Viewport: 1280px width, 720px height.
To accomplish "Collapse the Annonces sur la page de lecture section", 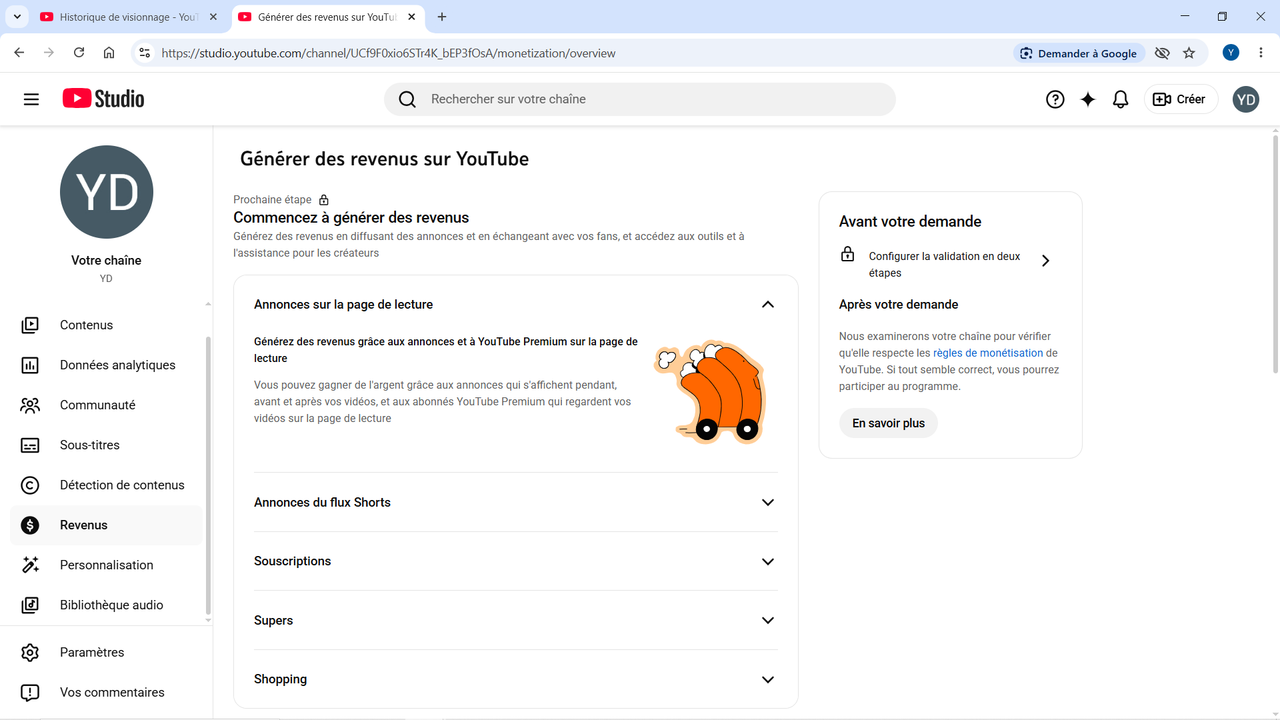I will tap(768, 304).
